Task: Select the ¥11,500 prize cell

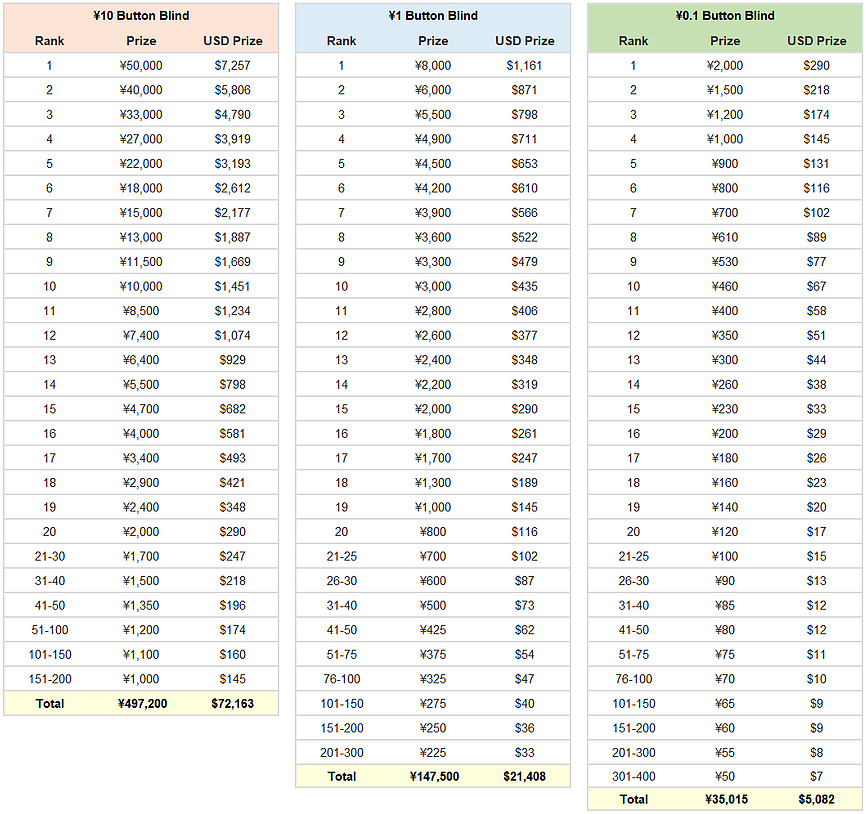Action: (x=141, y=262)
